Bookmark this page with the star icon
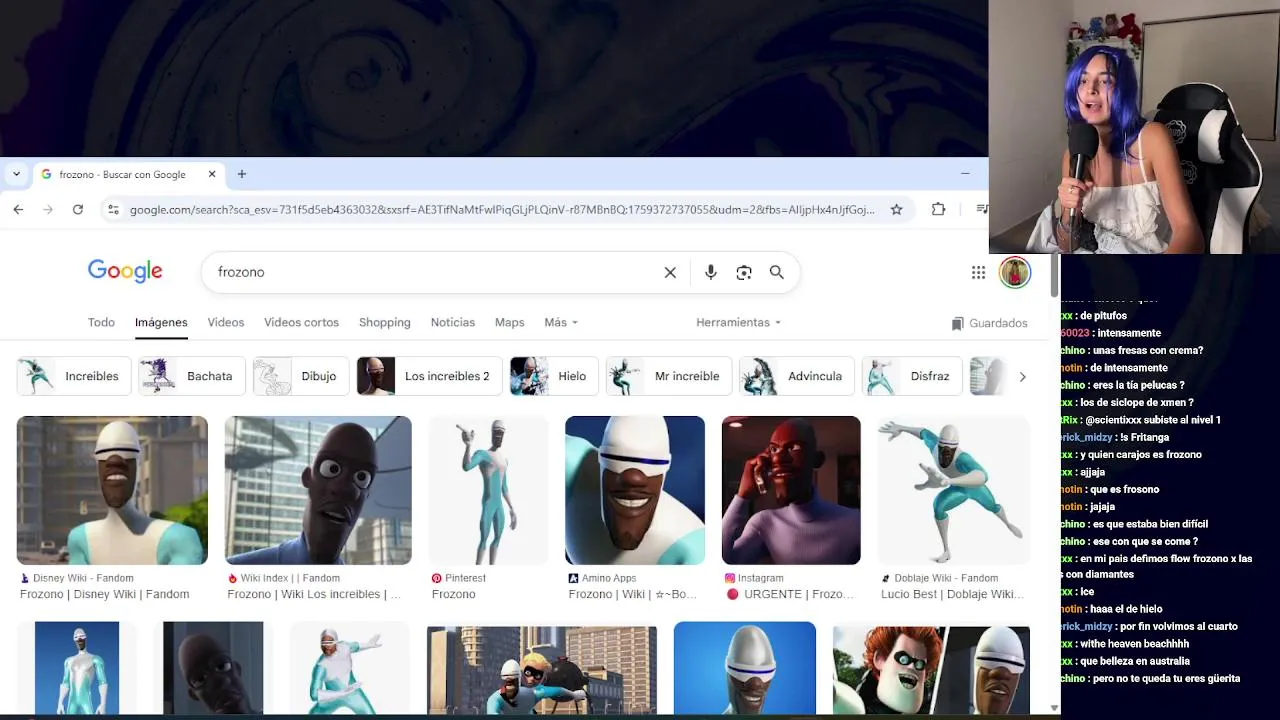Screen dimensions: 1280x720 (x=896, y=209)
